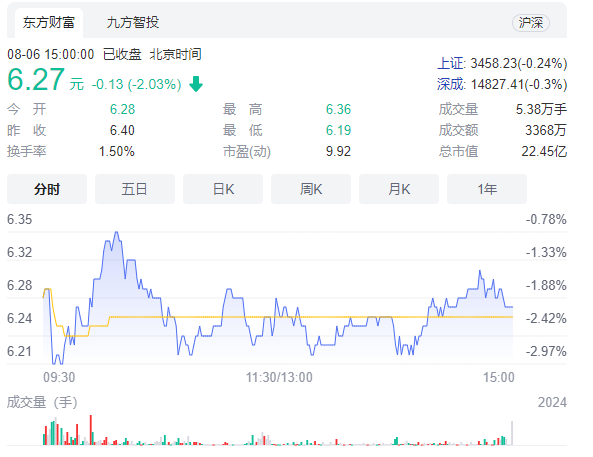Click the 北京时间 label

click(175, 54)
